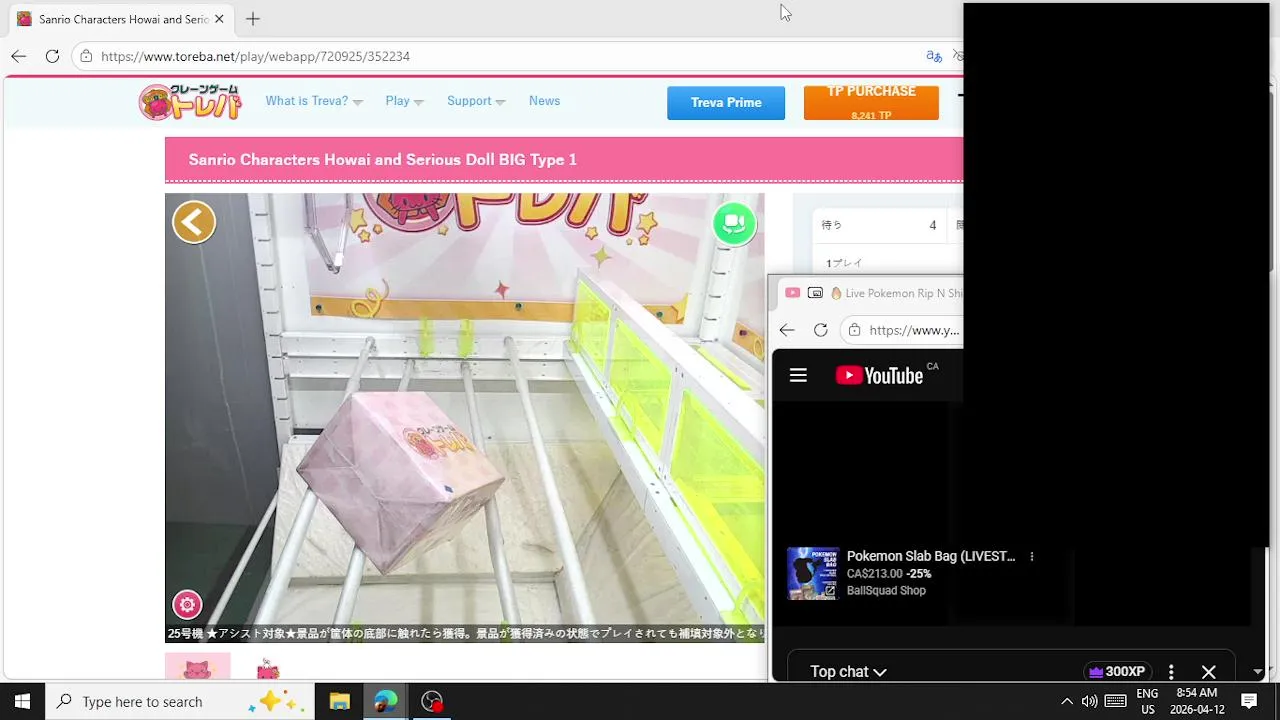This screenshot has width=1280, height=720.
Task: Click the 300XP crown badge
Action: tap(1117, 672)
